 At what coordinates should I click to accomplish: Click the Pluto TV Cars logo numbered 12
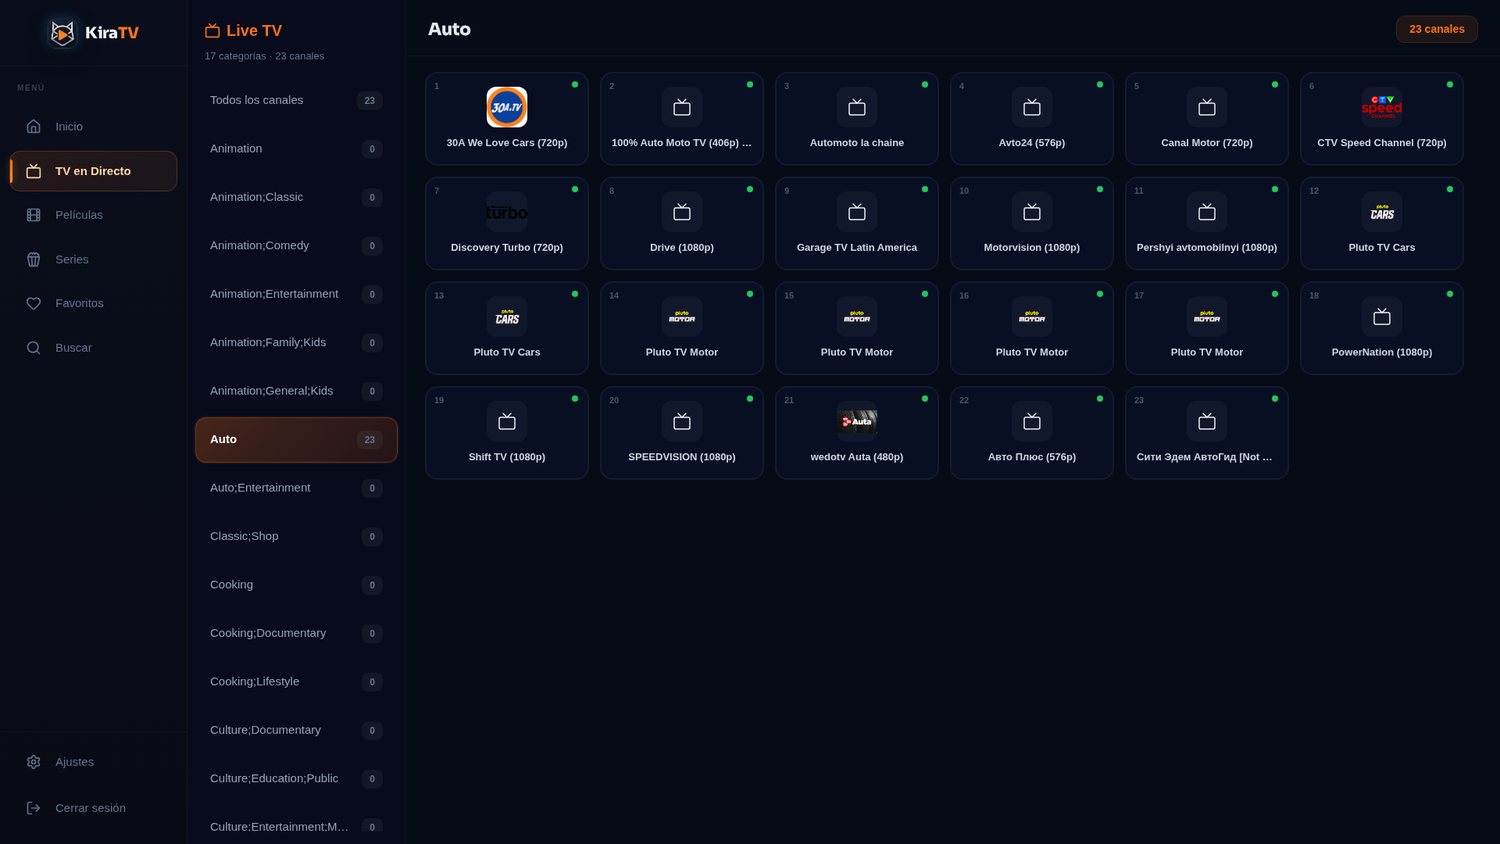1382,212
